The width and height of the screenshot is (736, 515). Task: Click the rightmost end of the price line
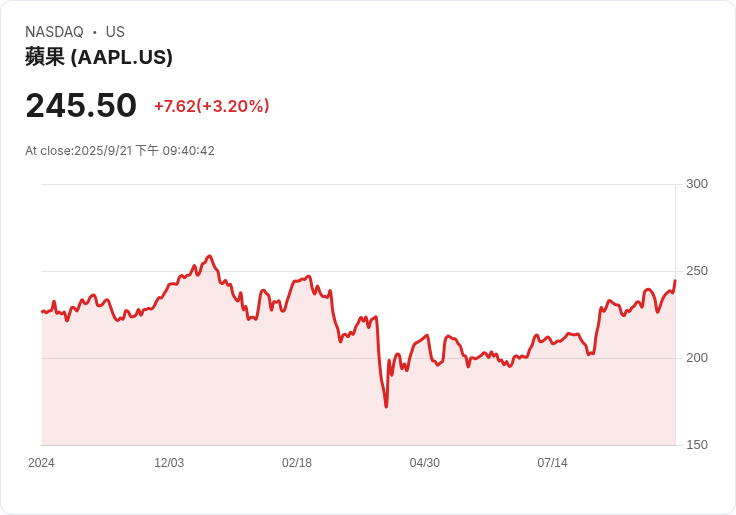[675, 281]
